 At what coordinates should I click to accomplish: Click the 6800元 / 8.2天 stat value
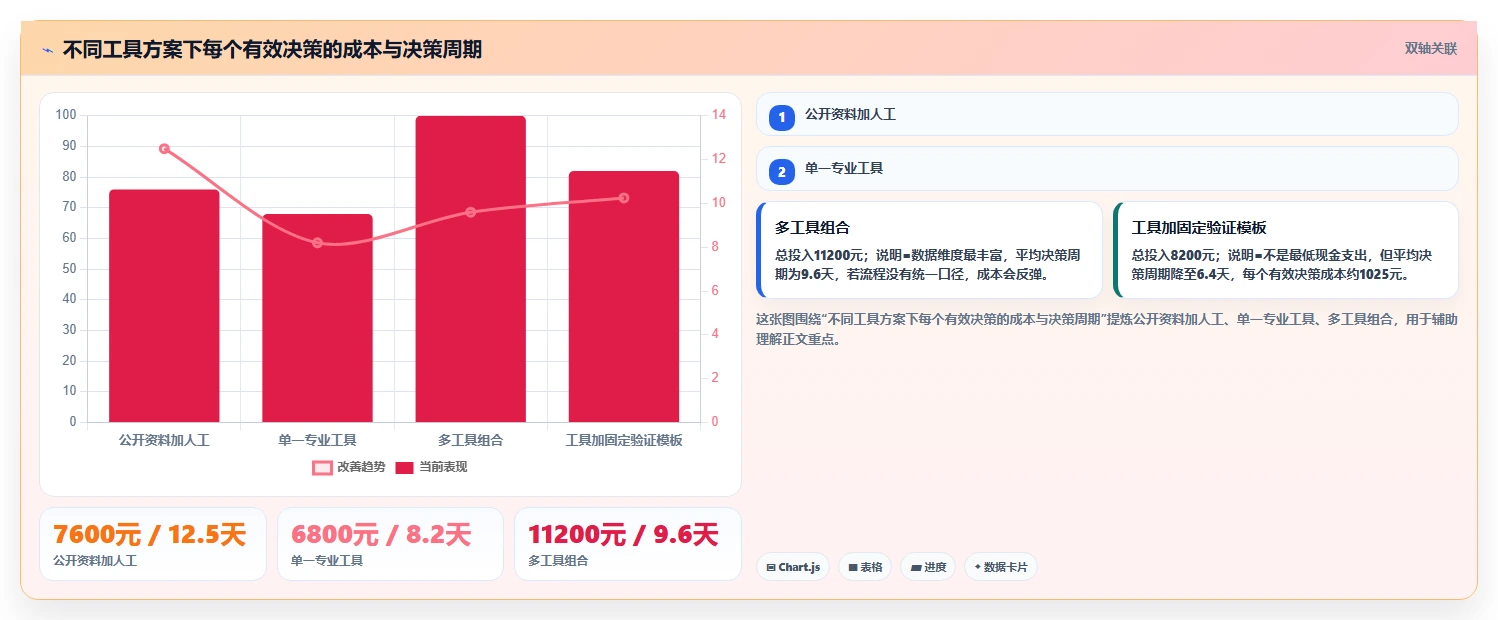tap(381, 535)
